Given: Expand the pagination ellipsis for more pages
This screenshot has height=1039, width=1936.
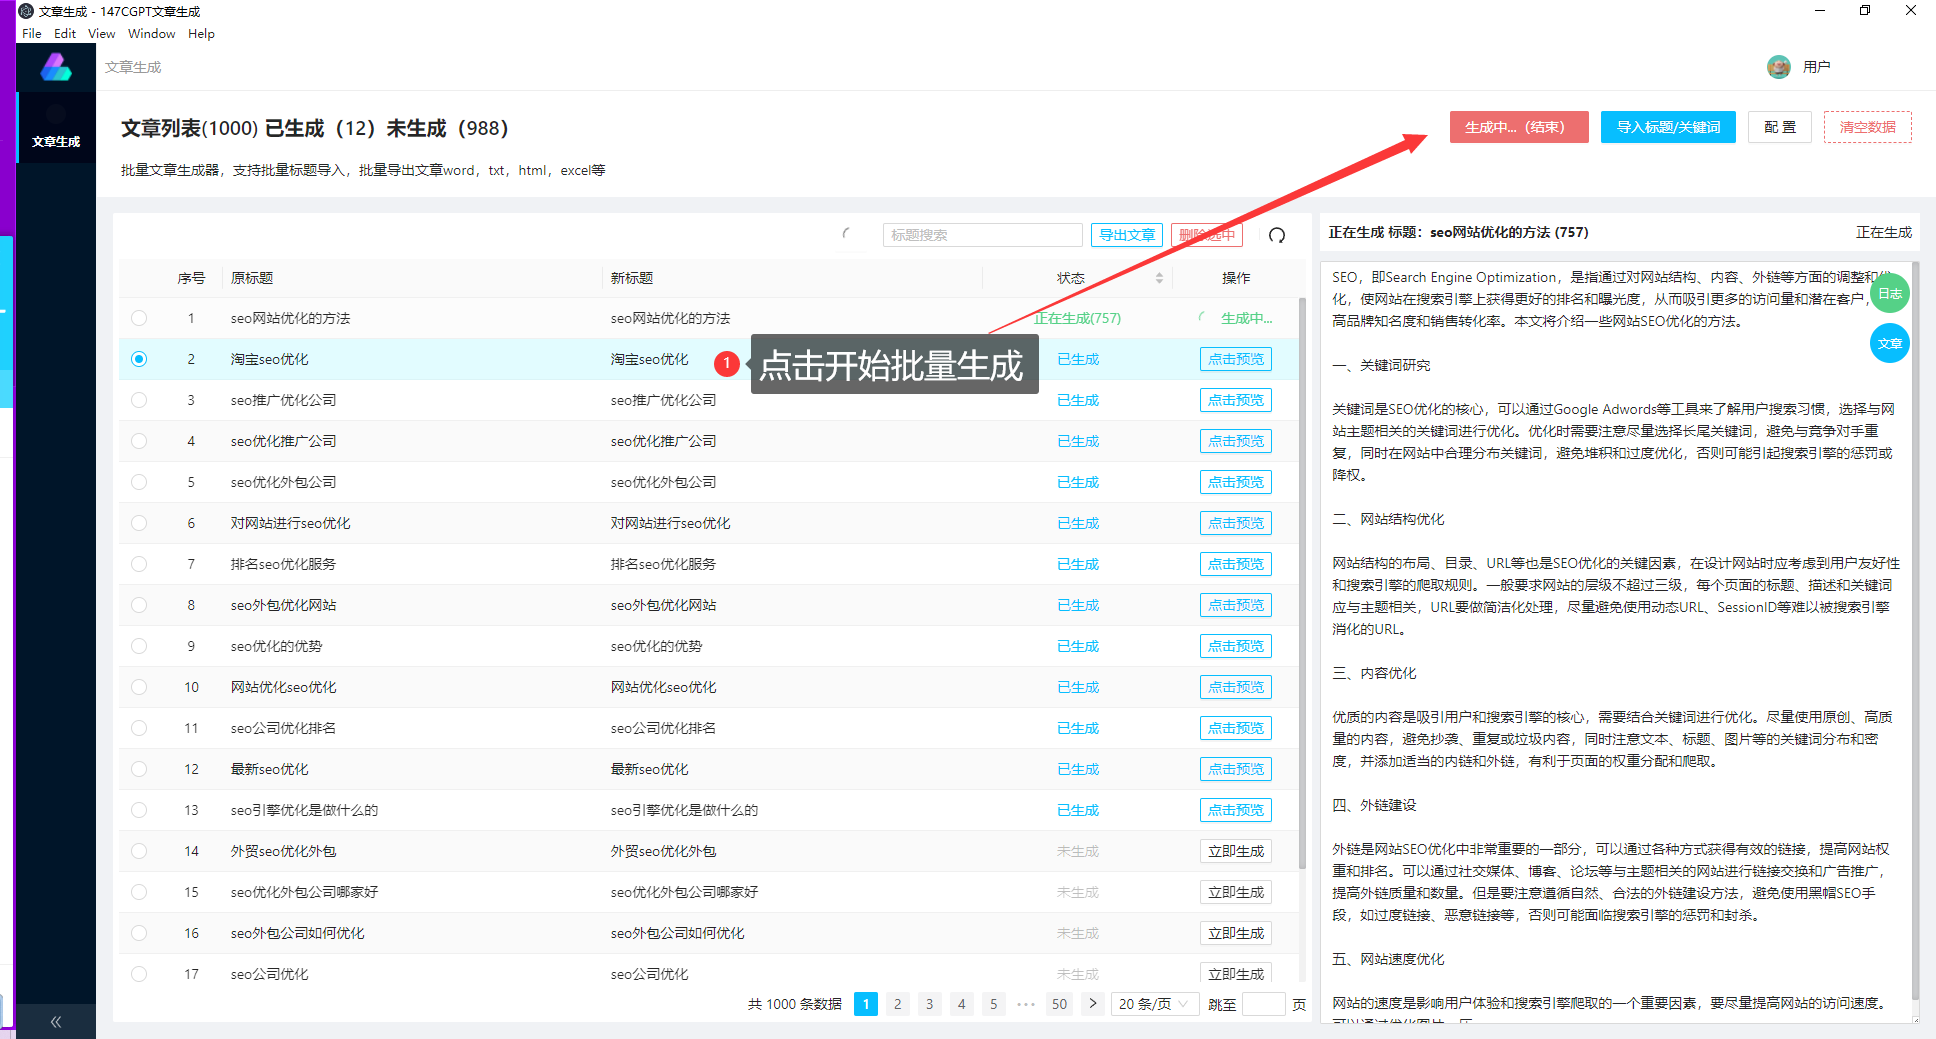Looking at the screenshot, I should pos(1026,1004).
